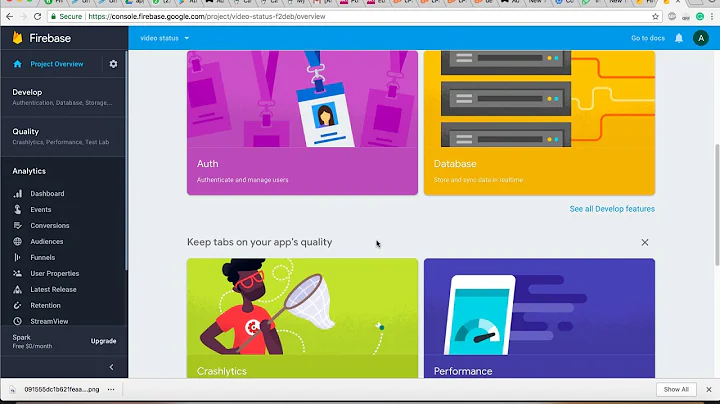
Task: Expand the Quality section
Action: (64, 136)
